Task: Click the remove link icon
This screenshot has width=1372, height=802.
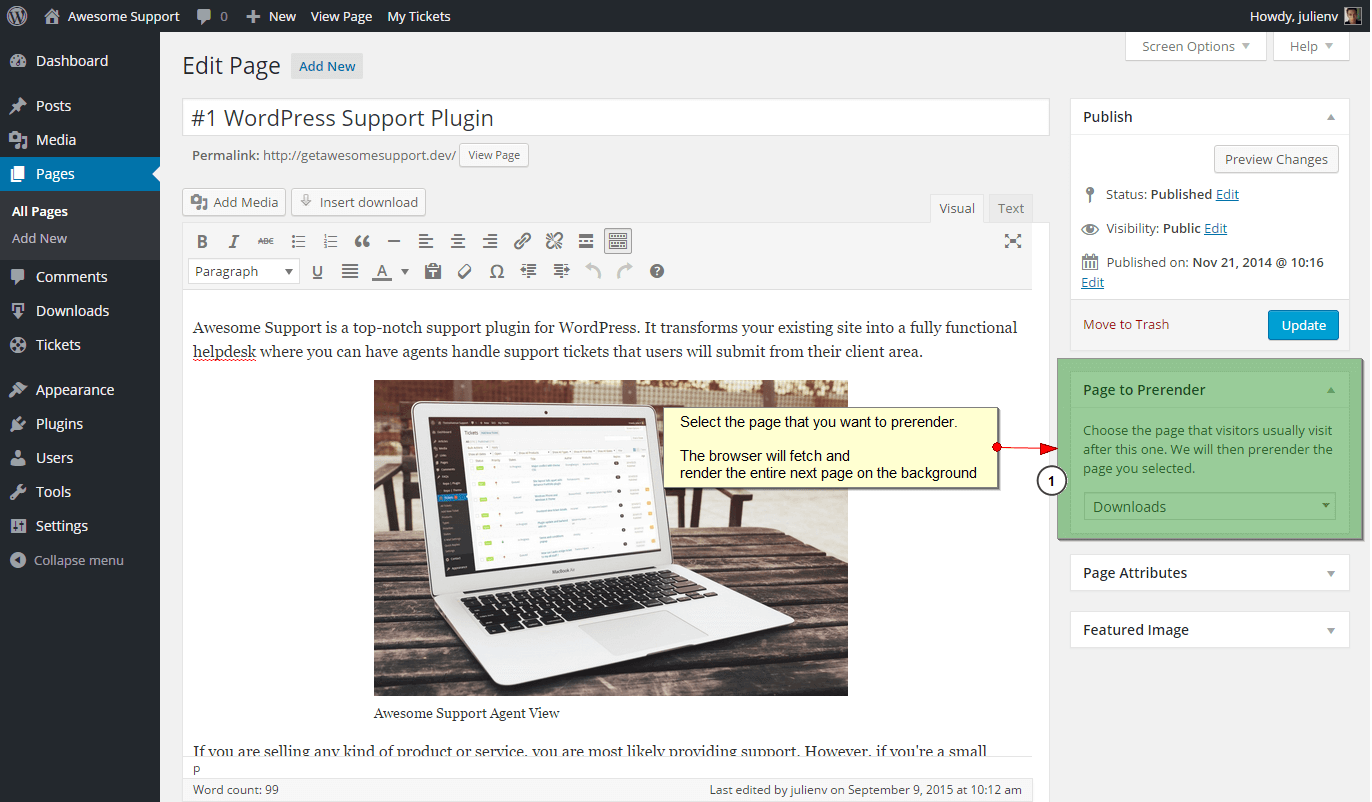Action: tap(554, 241)
